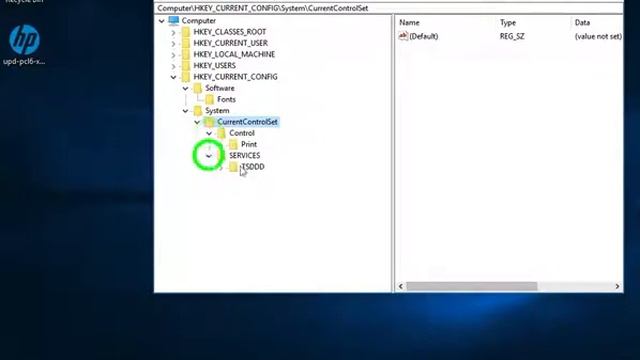Expand HKEY_CURRENT_USER key
Screen dimensions: 640x360
coord(173,43)
